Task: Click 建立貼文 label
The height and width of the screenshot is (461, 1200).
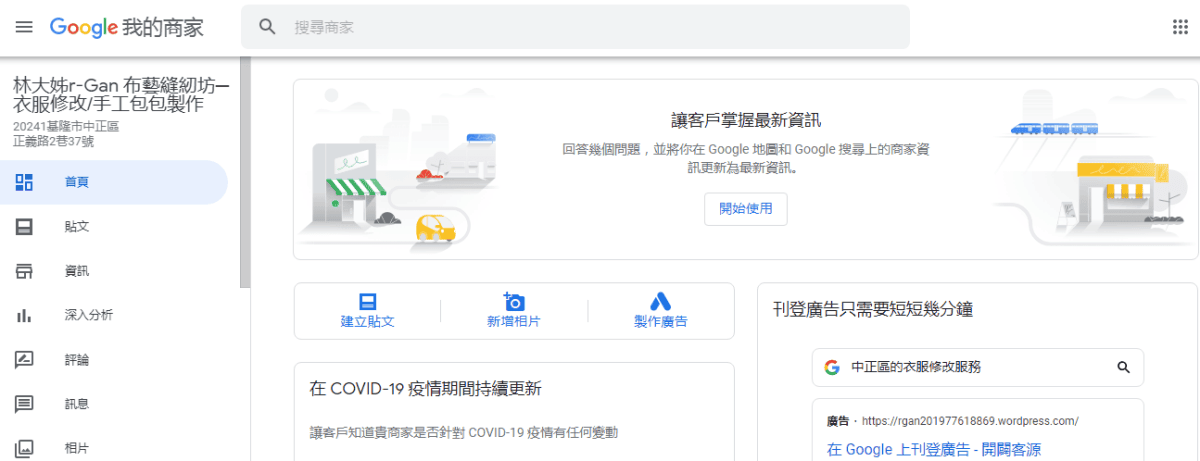Action: (x=367, y=322)
